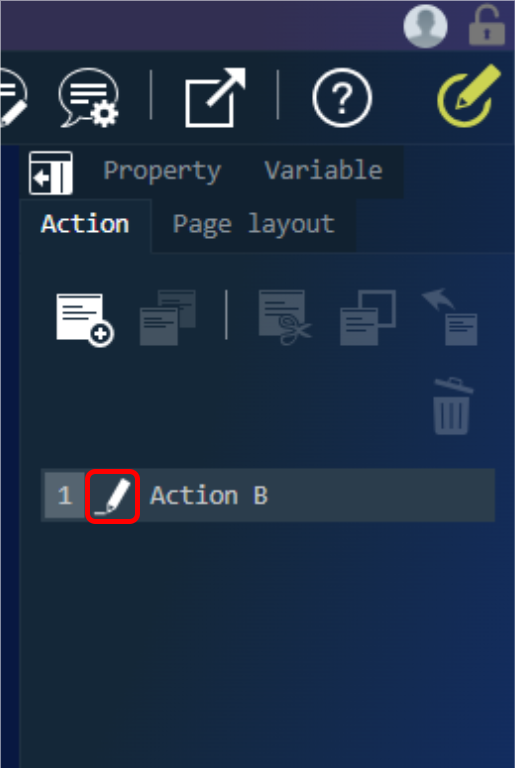Image resolution: width=515 pixels, height=768 pixels.
Task: Click the cut action scissors icon
Action: click(285, 317)
